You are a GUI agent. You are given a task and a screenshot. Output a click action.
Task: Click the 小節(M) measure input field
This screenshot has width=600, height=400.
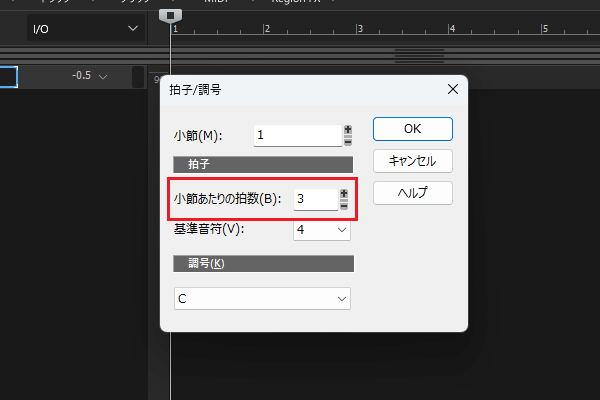296,135
